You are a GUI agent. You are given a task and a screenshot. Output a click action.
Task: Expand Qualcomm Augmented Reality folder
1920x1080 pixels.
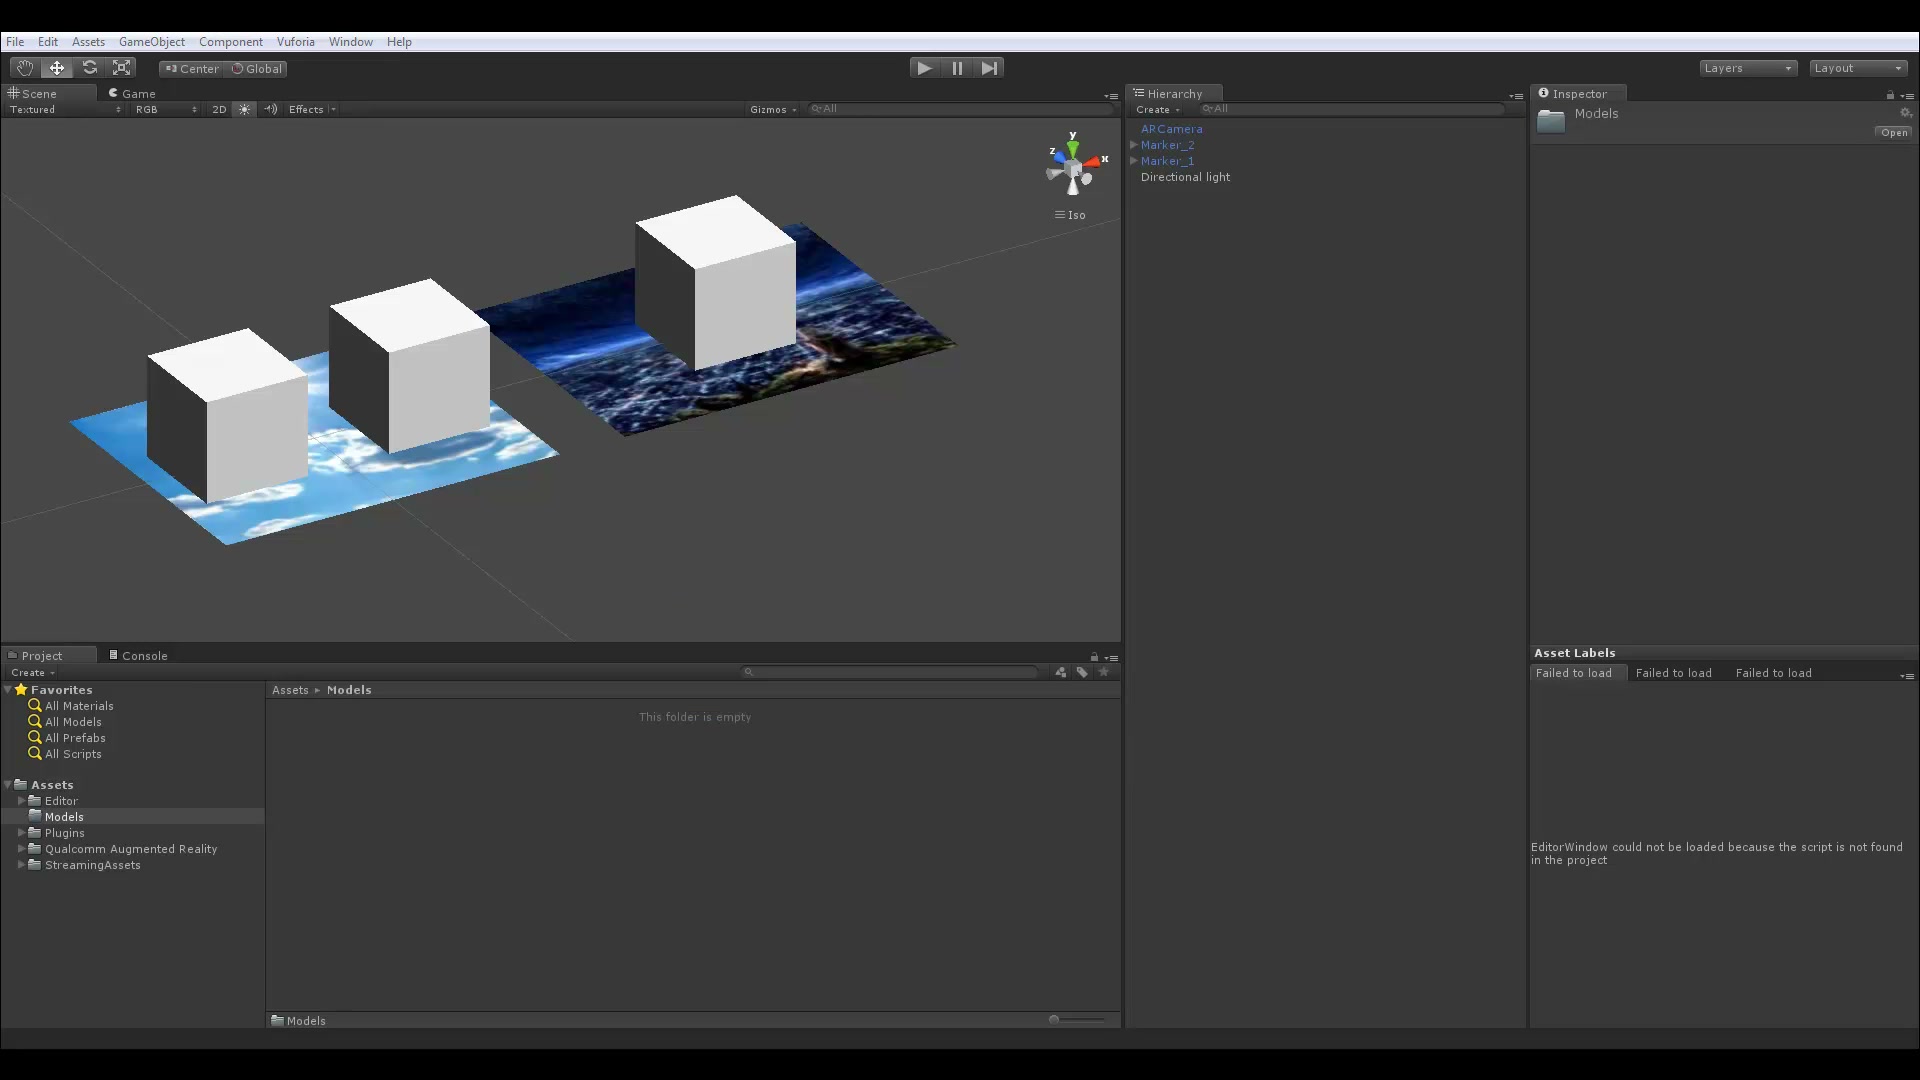pyautogui.click(x=21, y=849)
